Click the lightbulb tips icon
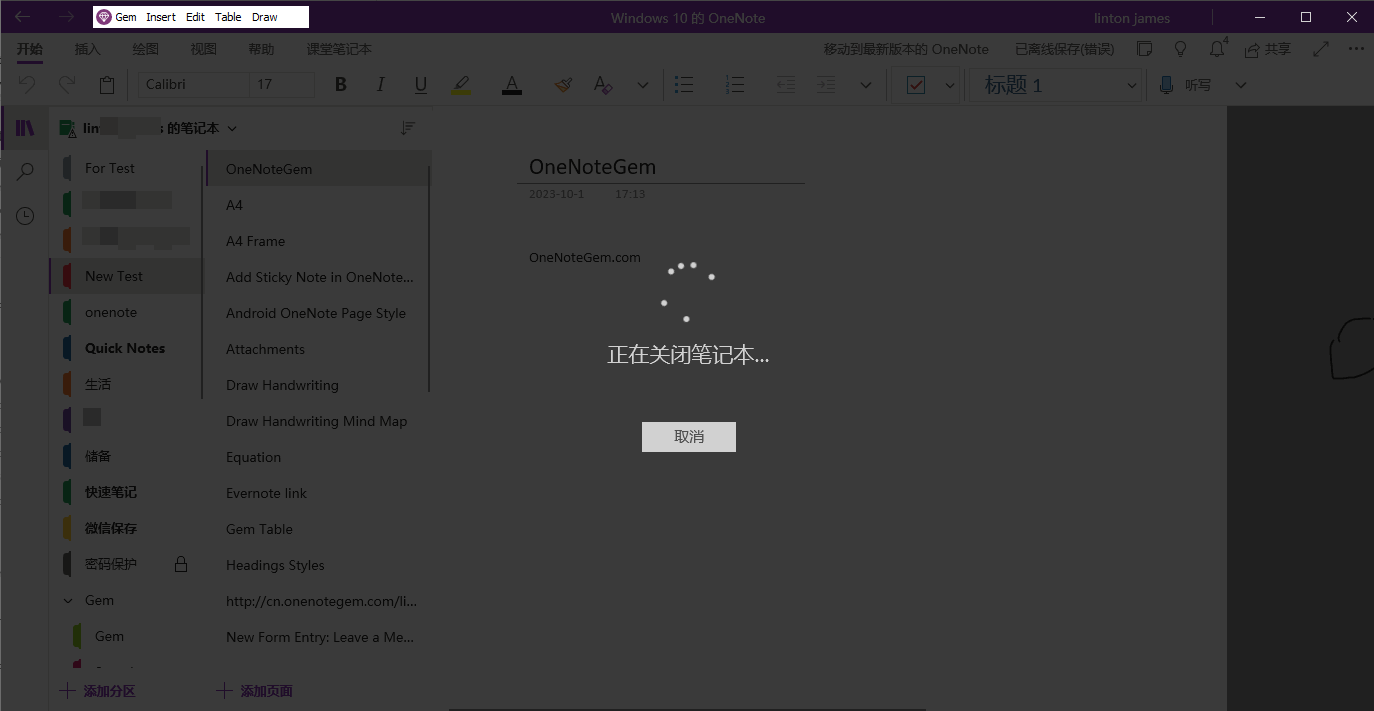Image resolution: width=1374 pixels, height=711 pixels. (1180, 49)
